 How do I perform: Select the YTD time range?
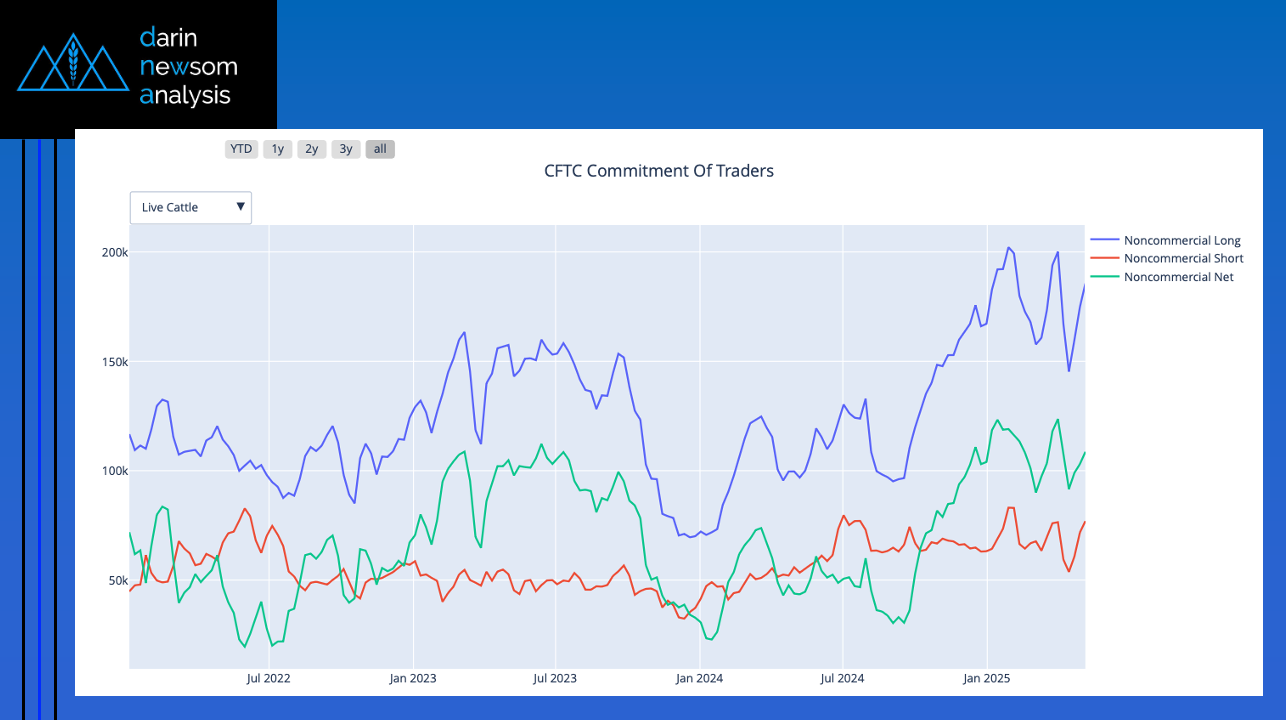coord(241,149)
